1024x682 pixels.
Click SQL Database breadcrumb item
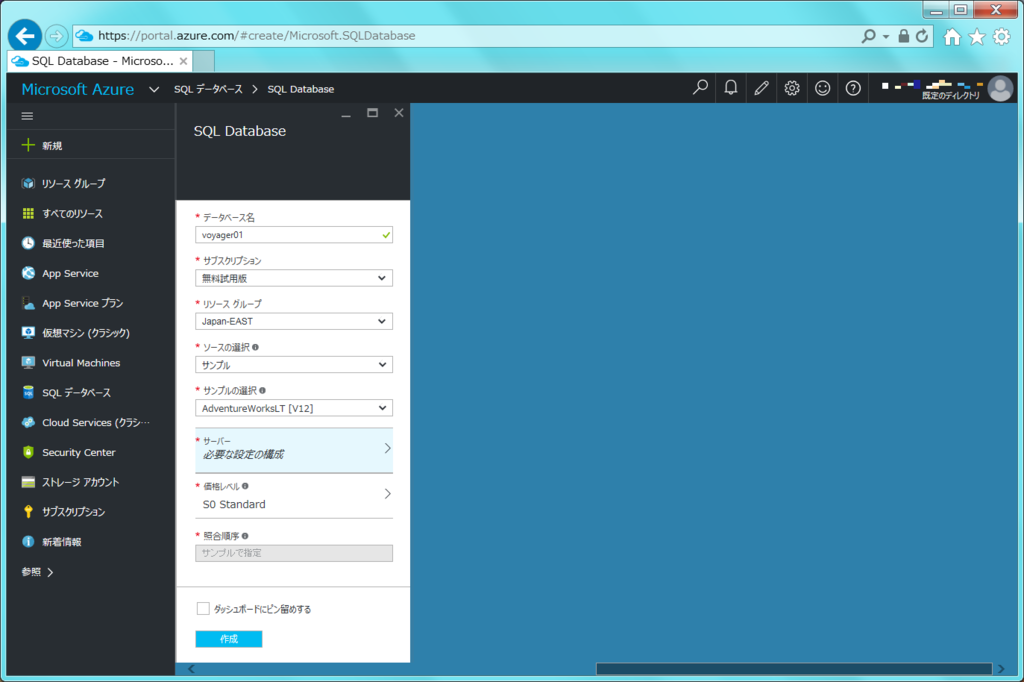tap(300, 89)
